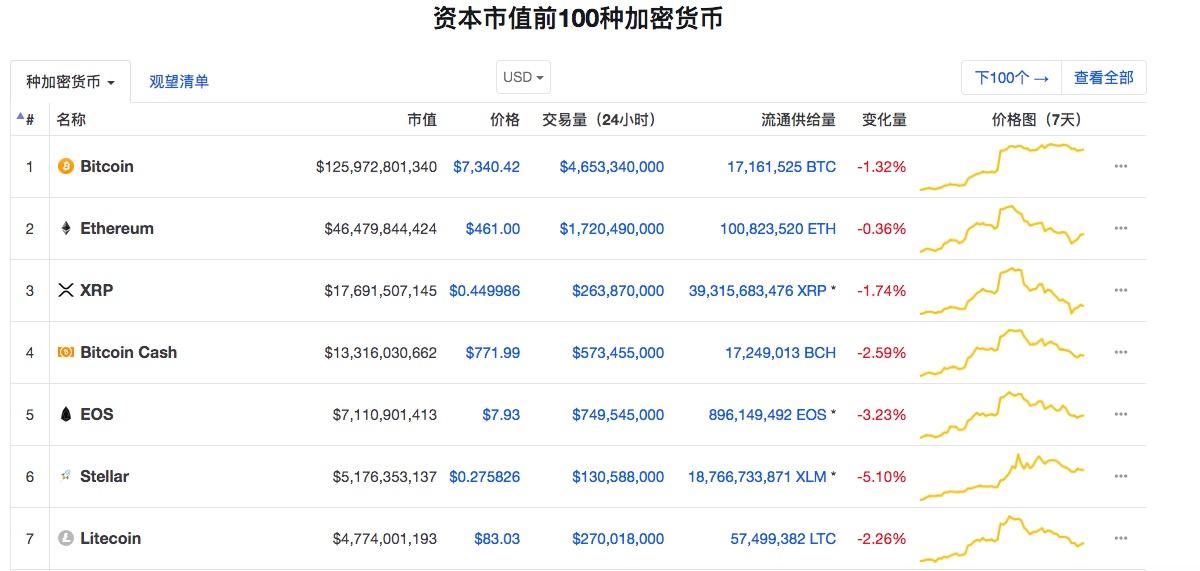1200x571 pixels.
Task: Click the Stellar rocket logo icon
Action: click(66, 477)
